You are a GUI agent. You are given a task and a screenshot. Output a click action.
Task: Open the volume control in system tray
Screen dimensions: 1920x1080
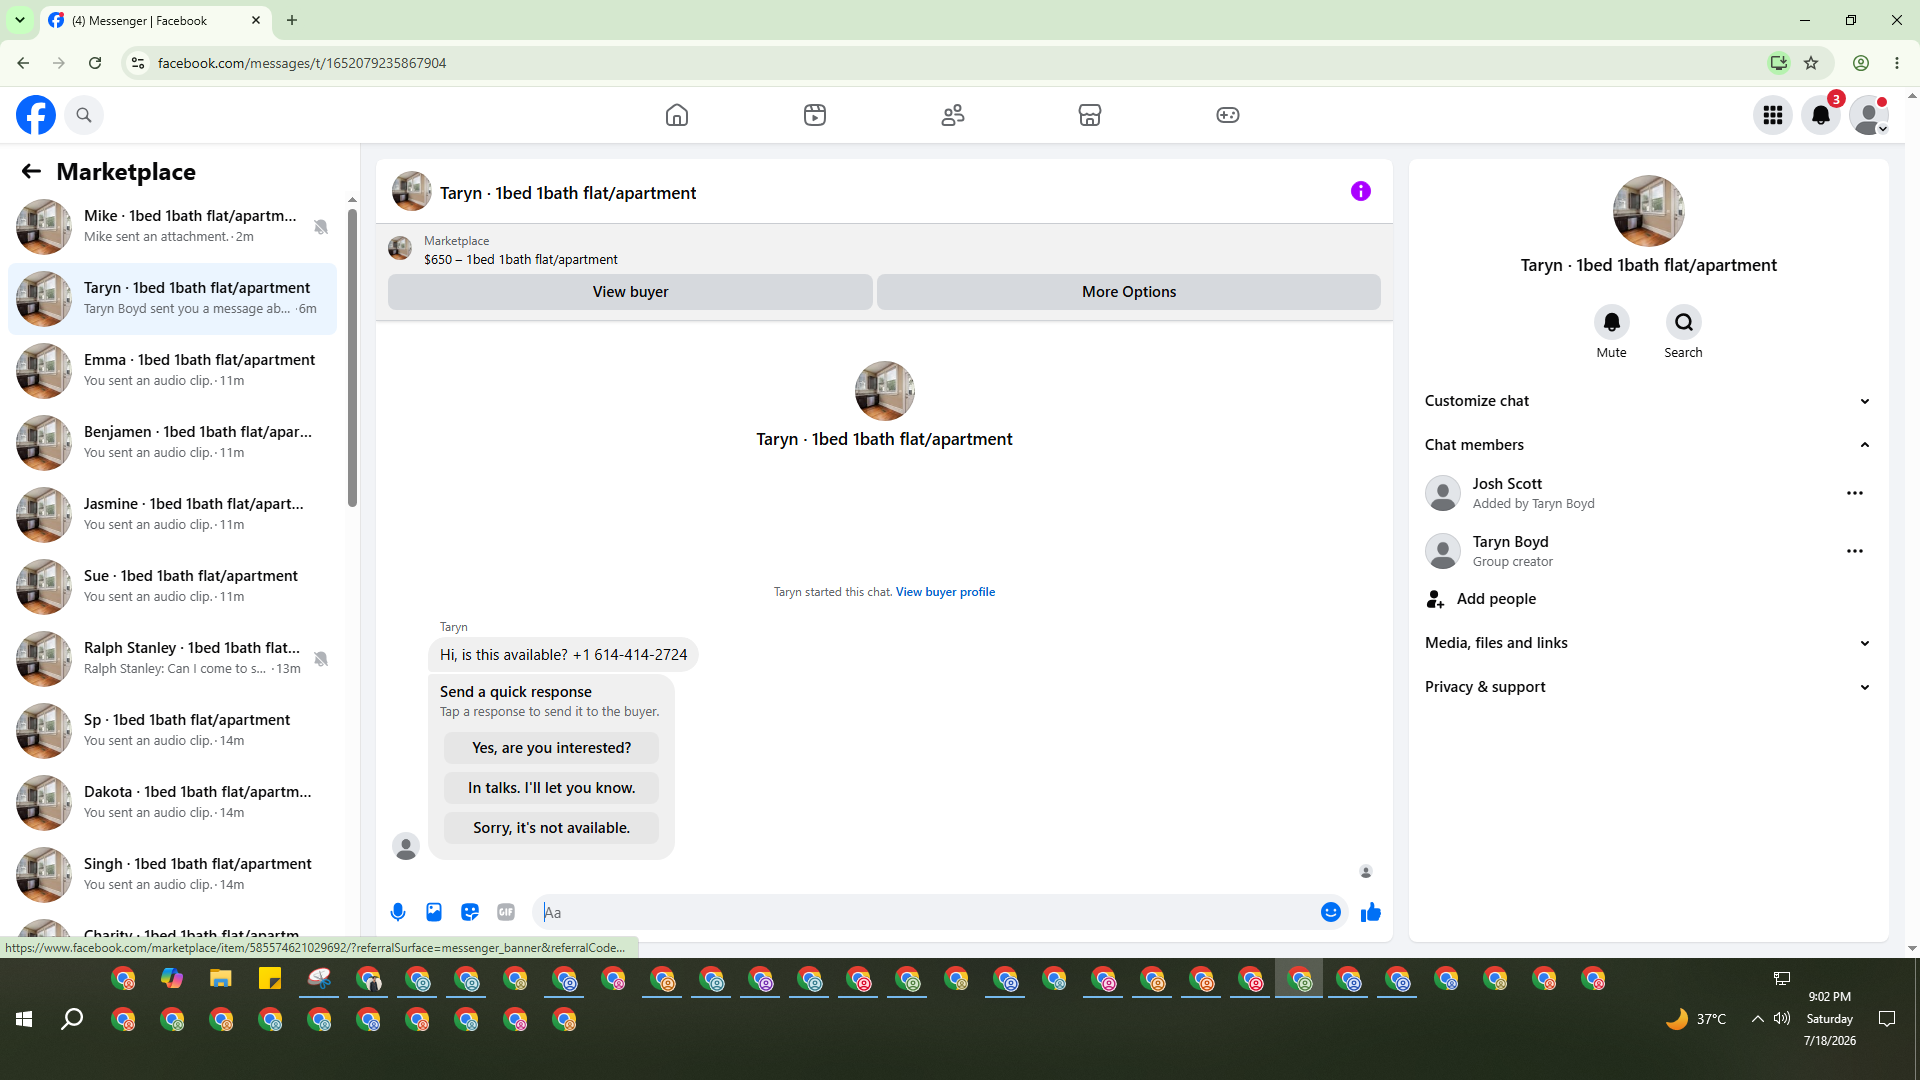1782,1019
